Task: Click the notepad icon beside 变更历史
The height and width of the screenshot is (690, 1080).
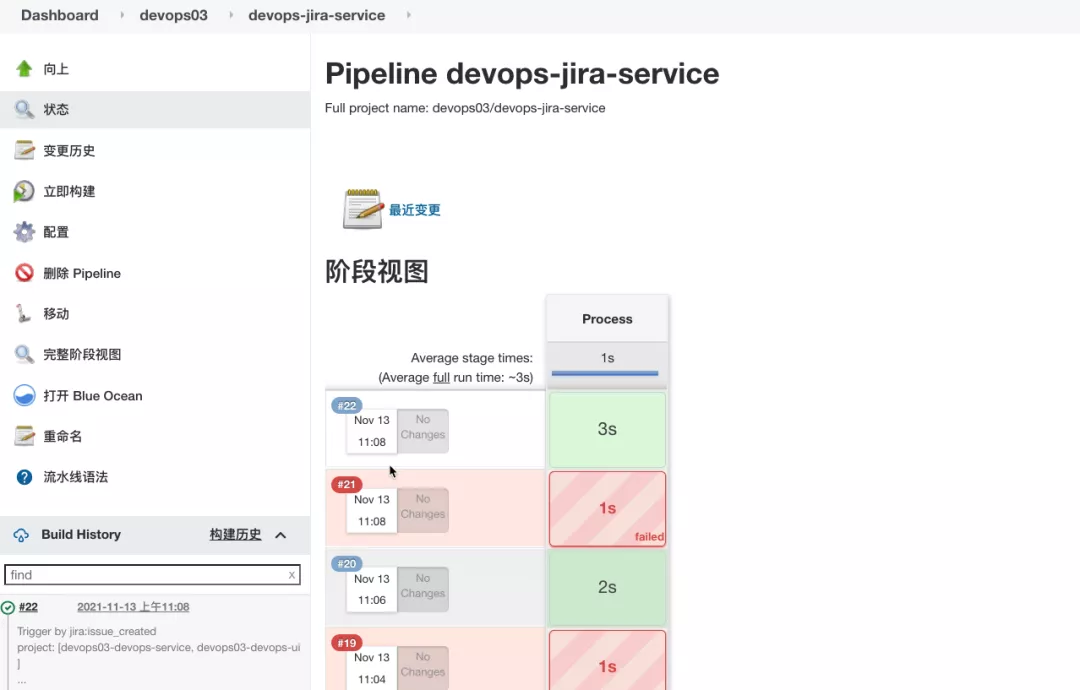Action: coord(24,150)
